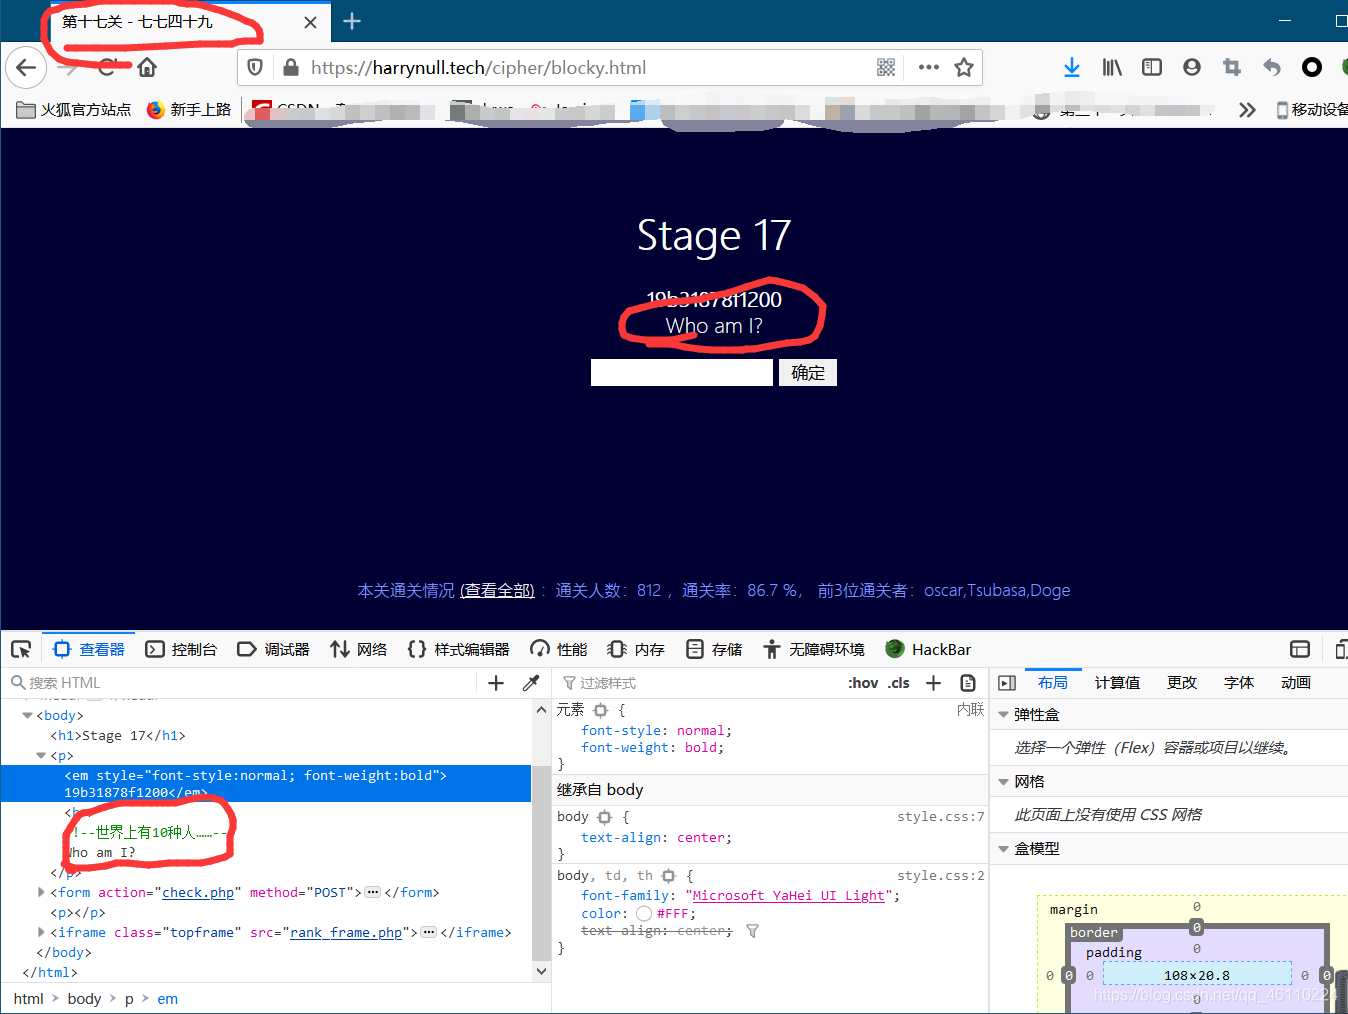Select the 更改 changes tab
This screenshot has height=1014, width=1348.
(1182, 682)
